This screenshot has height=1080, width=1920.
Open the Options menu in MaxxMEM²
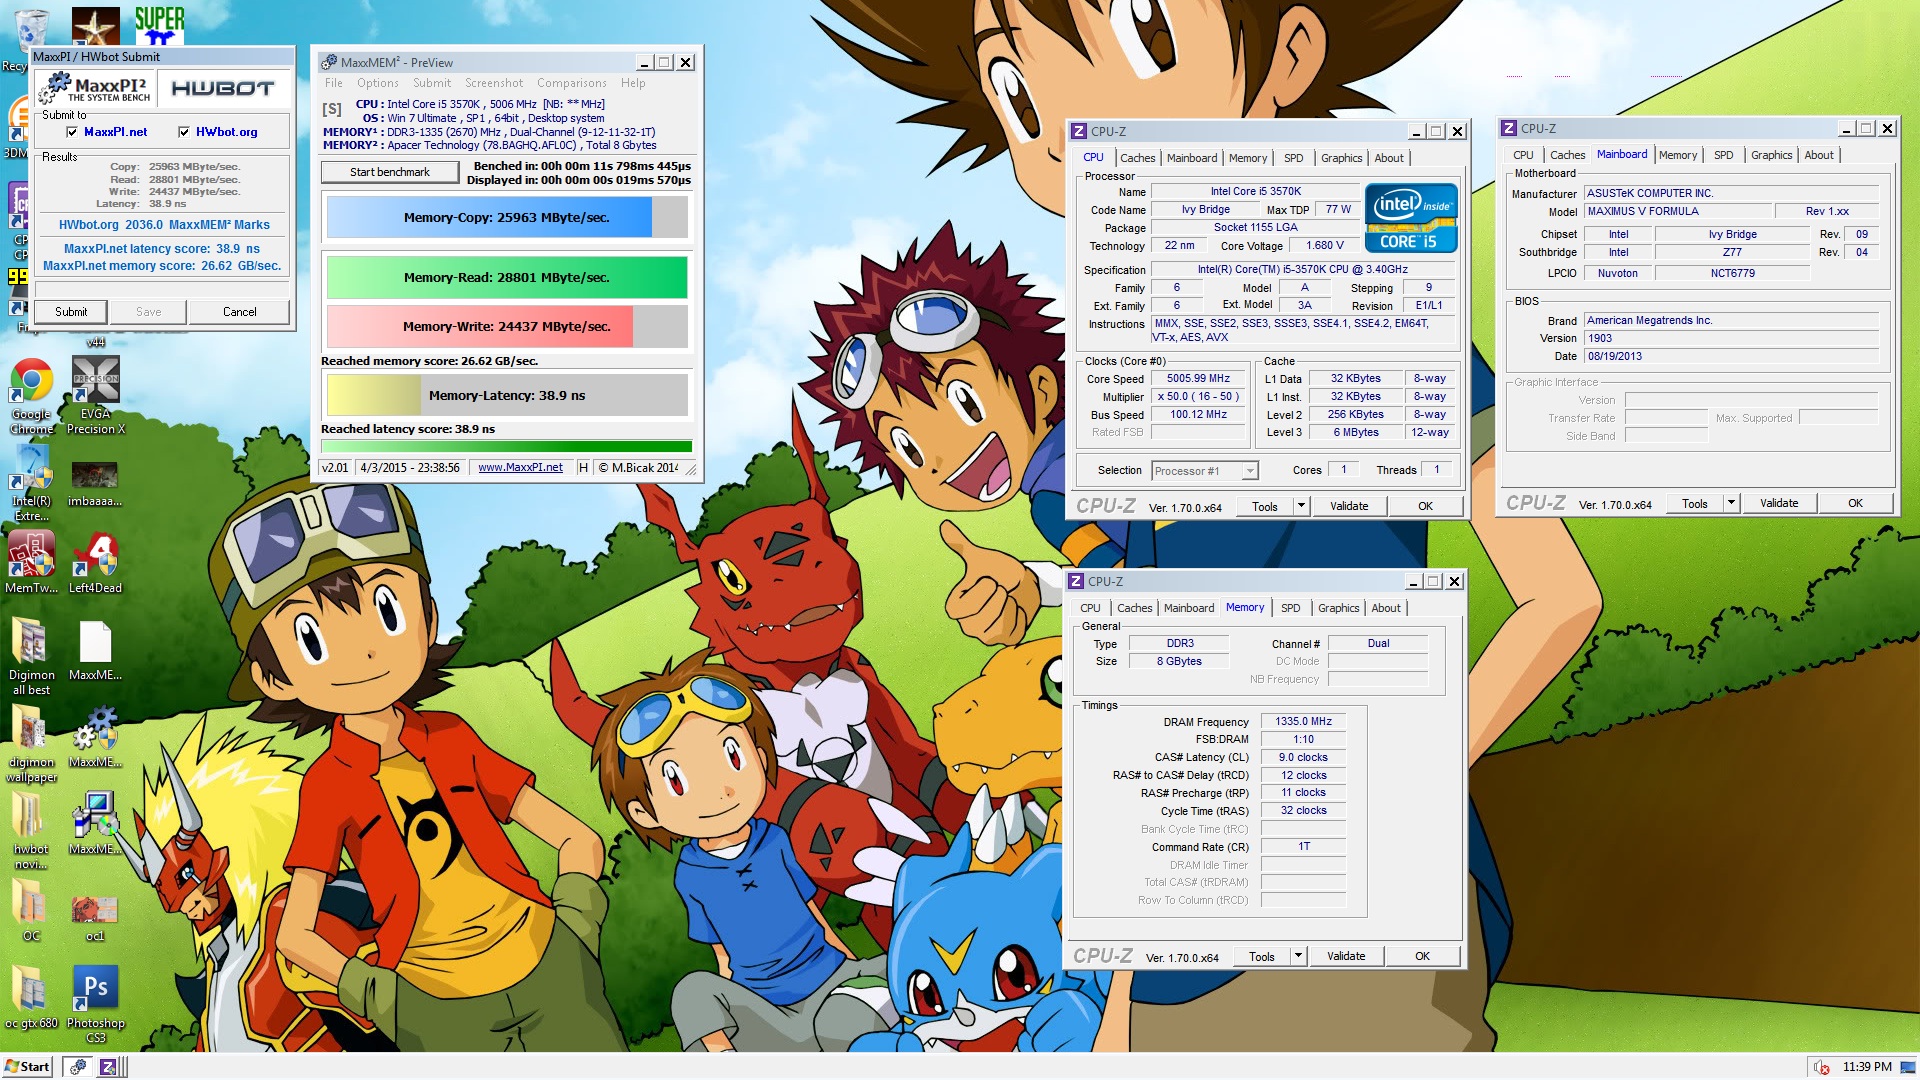(377, 83)
